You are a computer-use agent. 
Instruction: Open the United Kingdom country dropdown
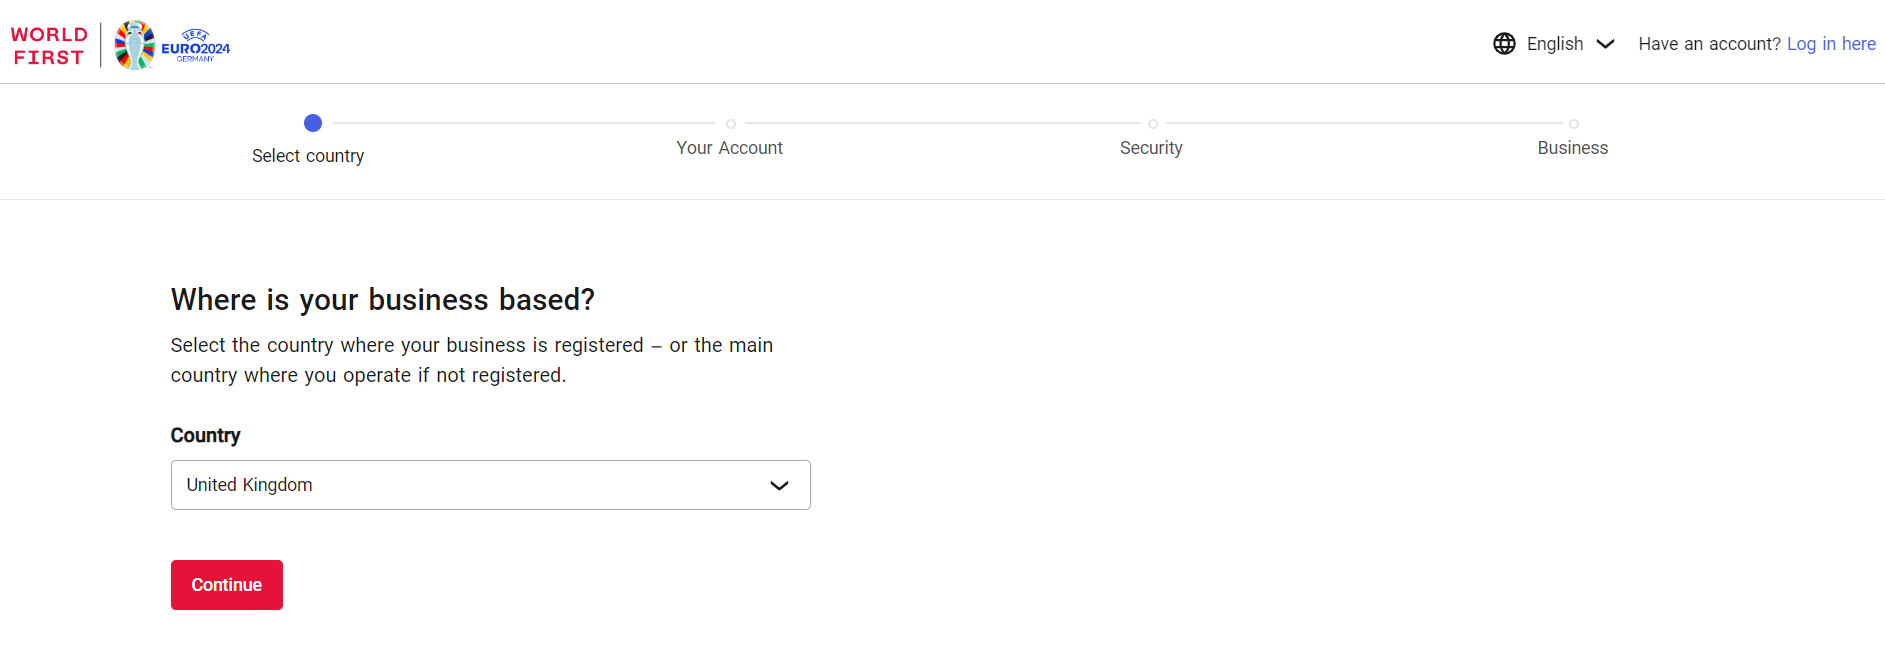click(x=490, y=485)
